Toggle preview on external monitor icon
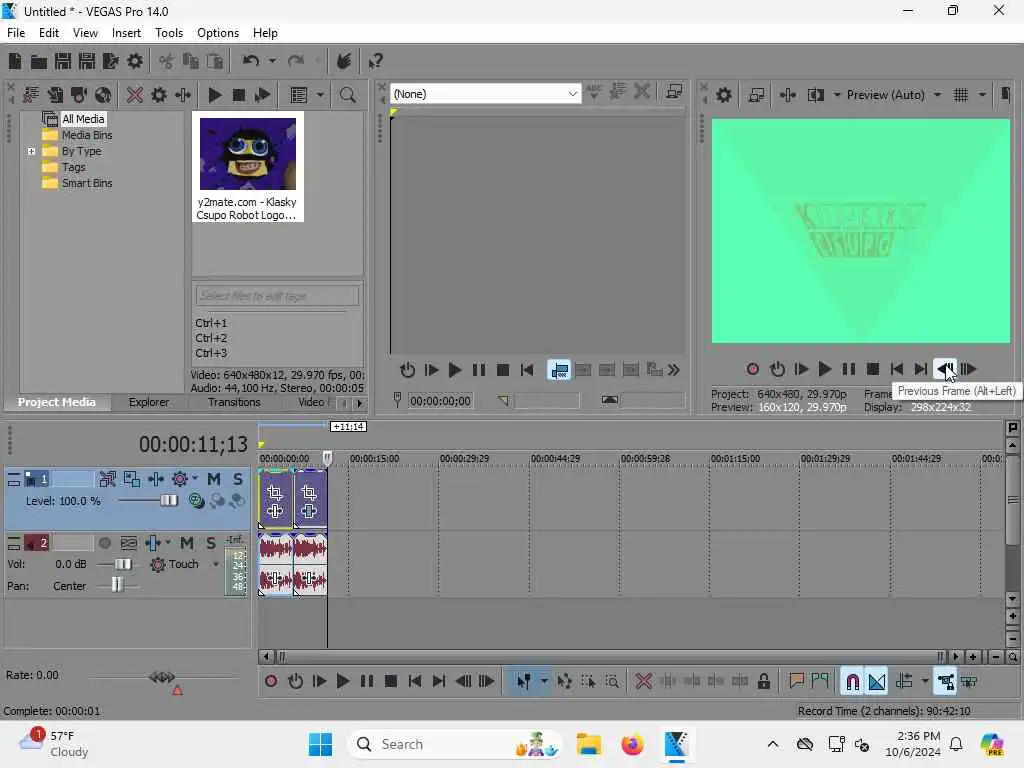The height and width of the screenshot is (768, 1024). (x=756, y=95)
